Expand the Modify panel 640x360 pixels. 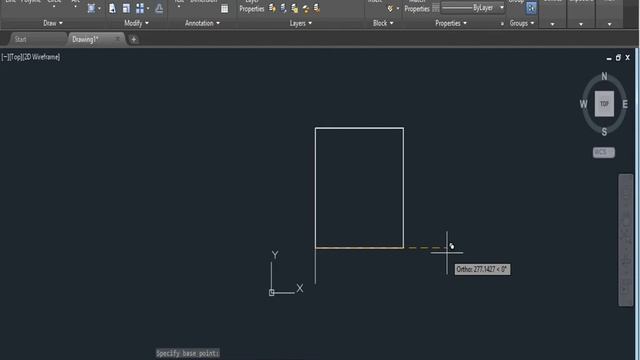[136, 23]
